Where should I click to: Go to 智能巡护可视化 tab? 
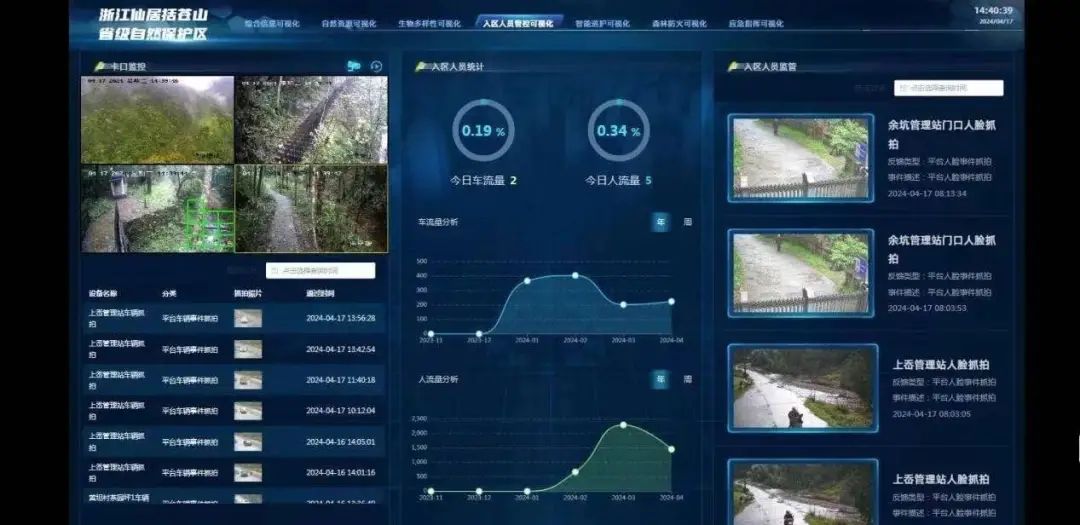click(x=603, y=23)
